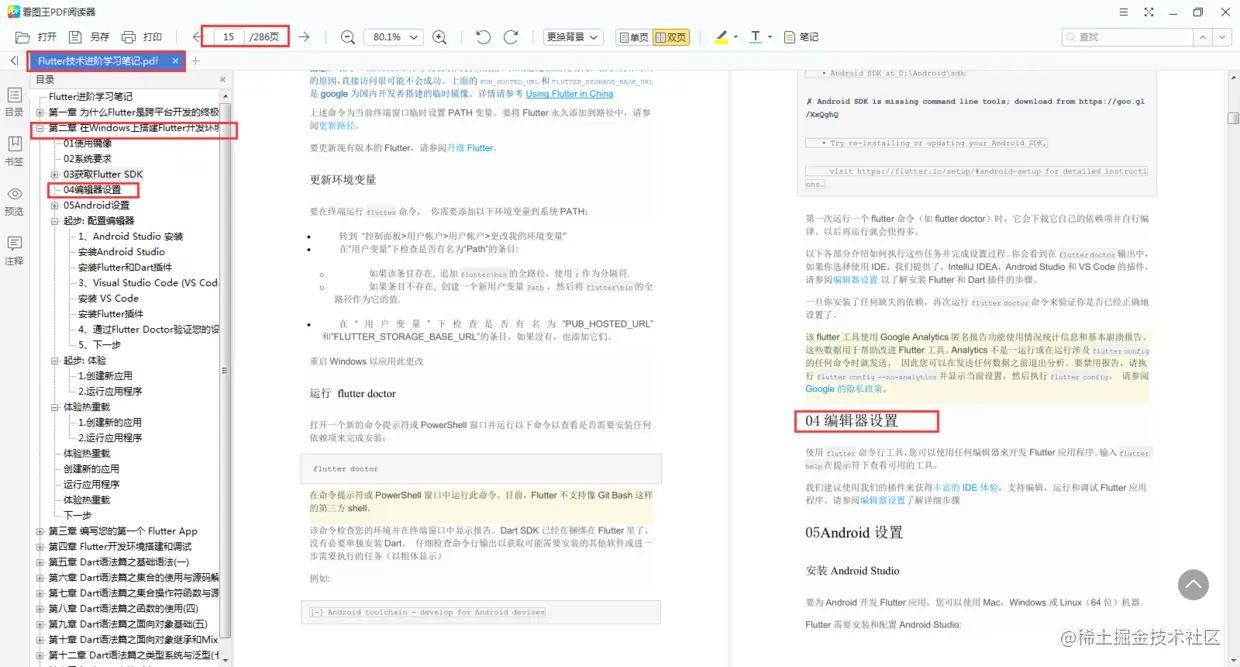Switch to 单页 single page view

(x=633, y=37)
